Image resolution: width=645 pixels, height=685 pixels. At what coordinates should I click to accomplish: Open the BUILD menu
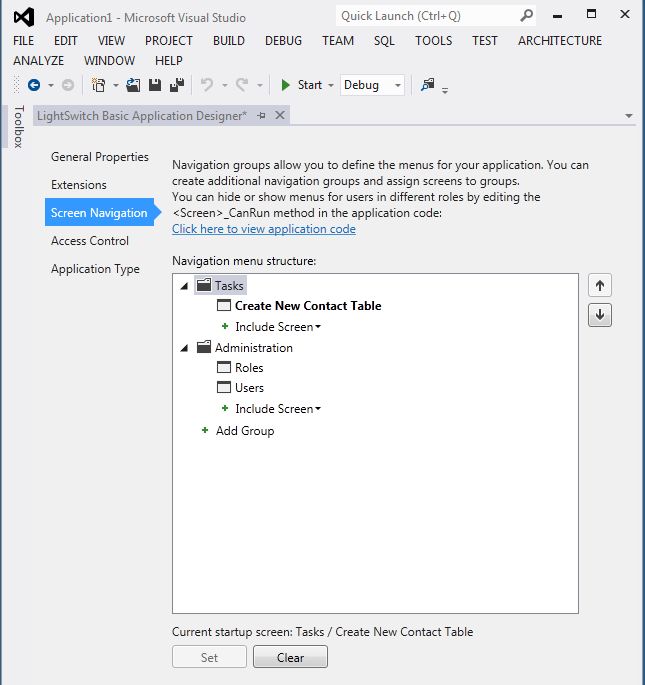pyautogui.click(x=229, y=41)
